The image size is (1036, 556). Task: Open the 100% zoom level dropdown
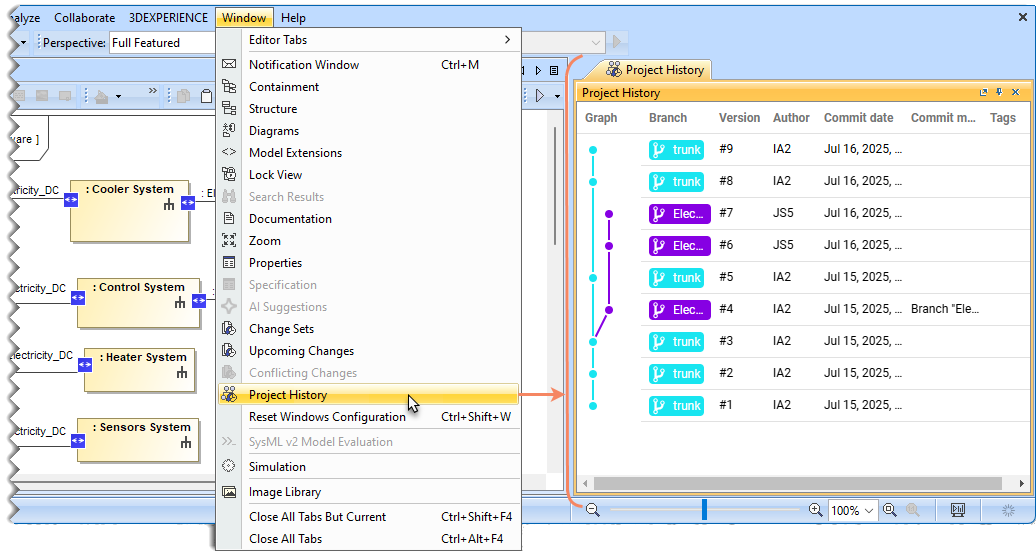[x=853, y=510]
